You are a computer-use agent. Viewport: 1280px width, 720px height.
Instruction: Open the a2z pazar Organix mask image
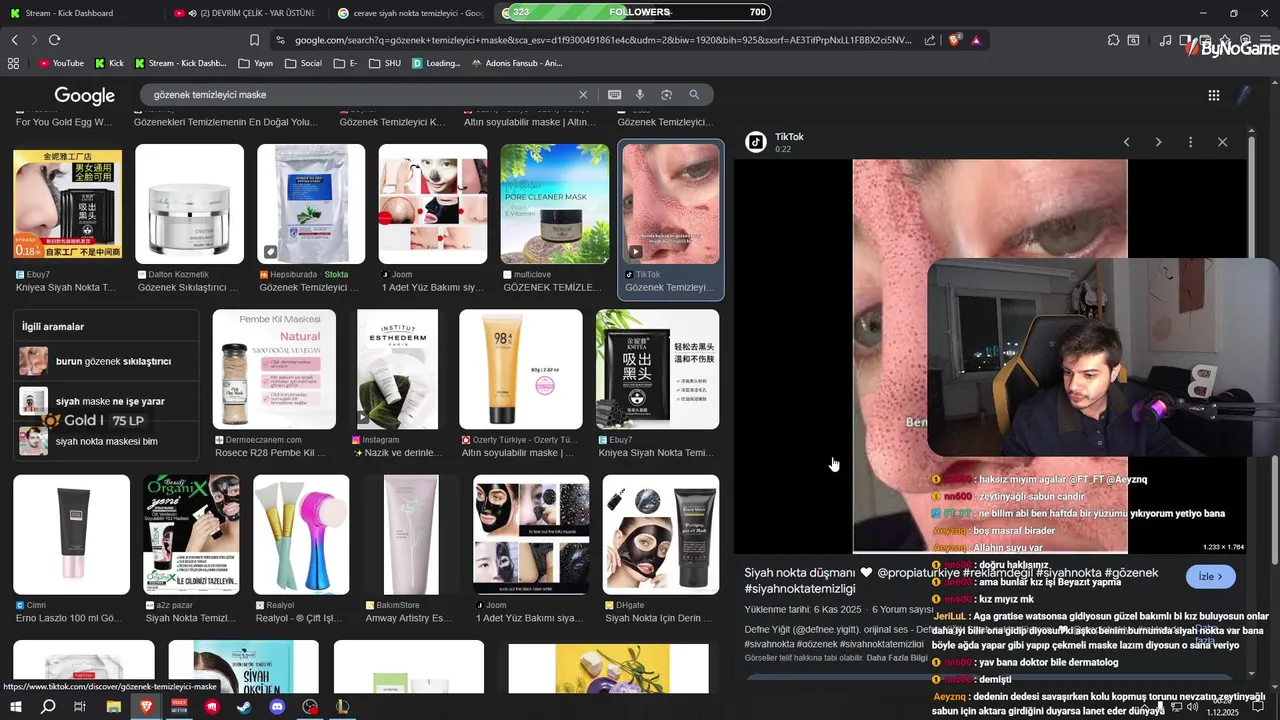[x=191, y=534]
